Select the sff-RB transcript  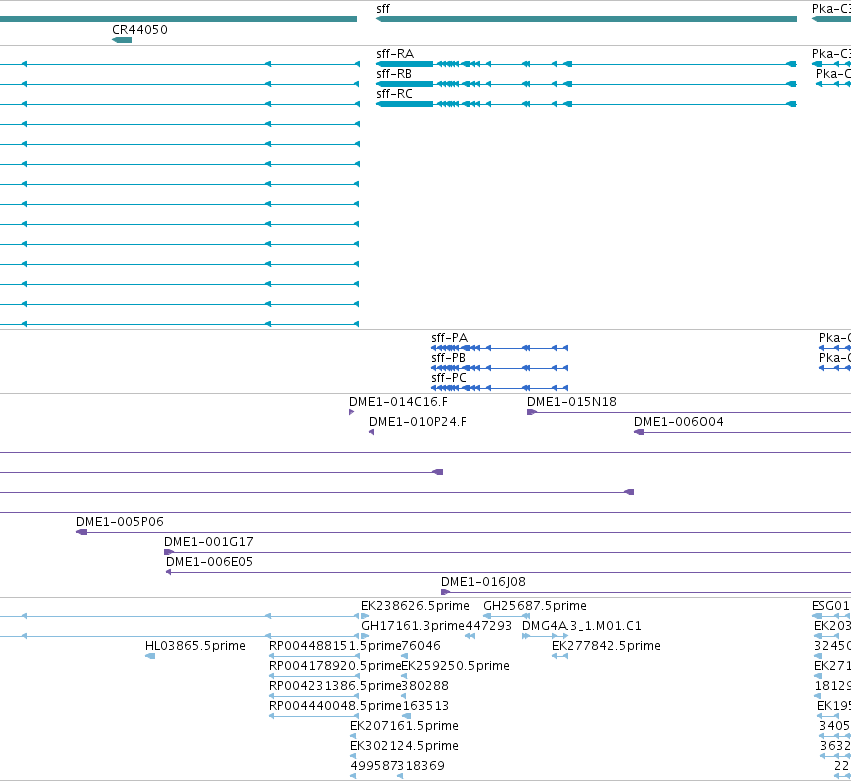(x=586, y=84)
